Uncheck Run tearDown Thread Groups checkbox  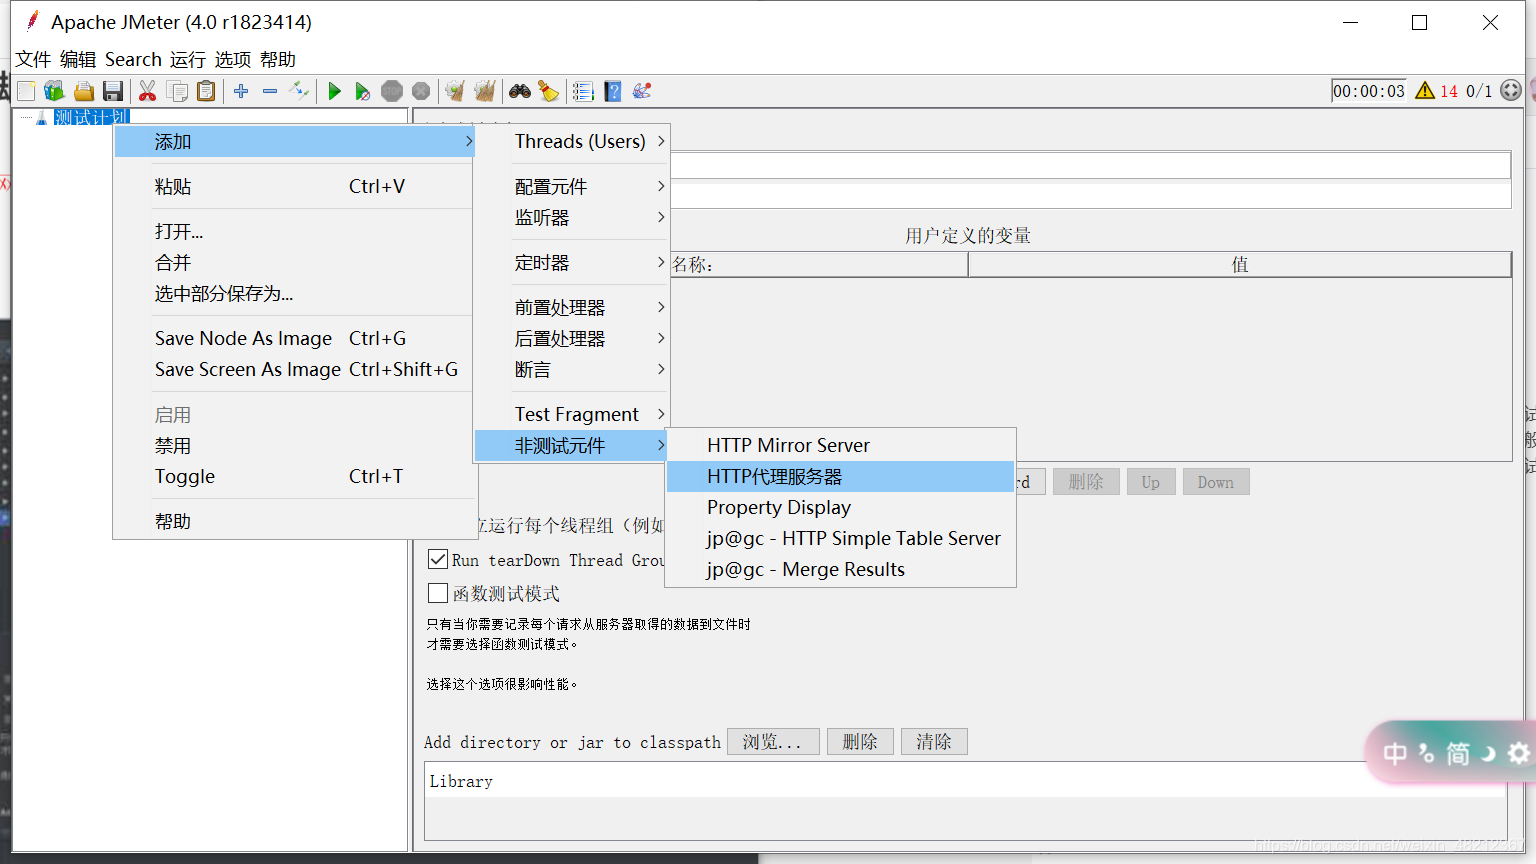[x=438, y=560]
